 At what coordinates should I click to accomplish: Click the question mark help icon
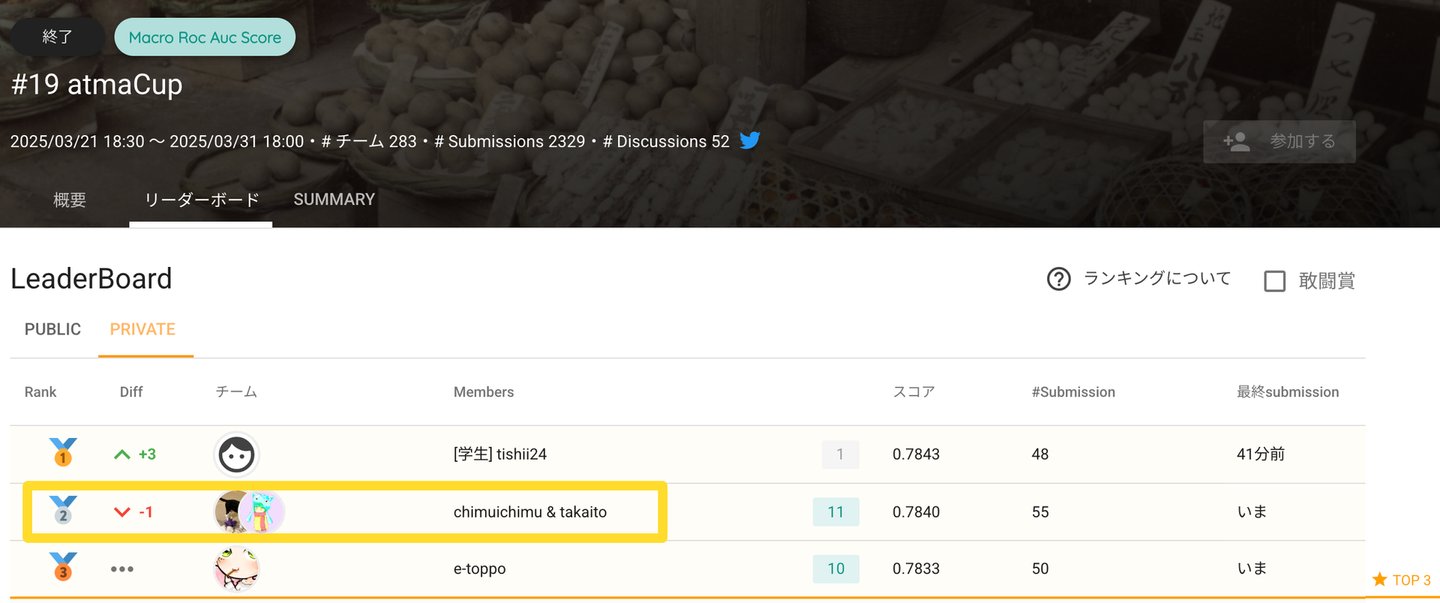tap(1058, 279)
